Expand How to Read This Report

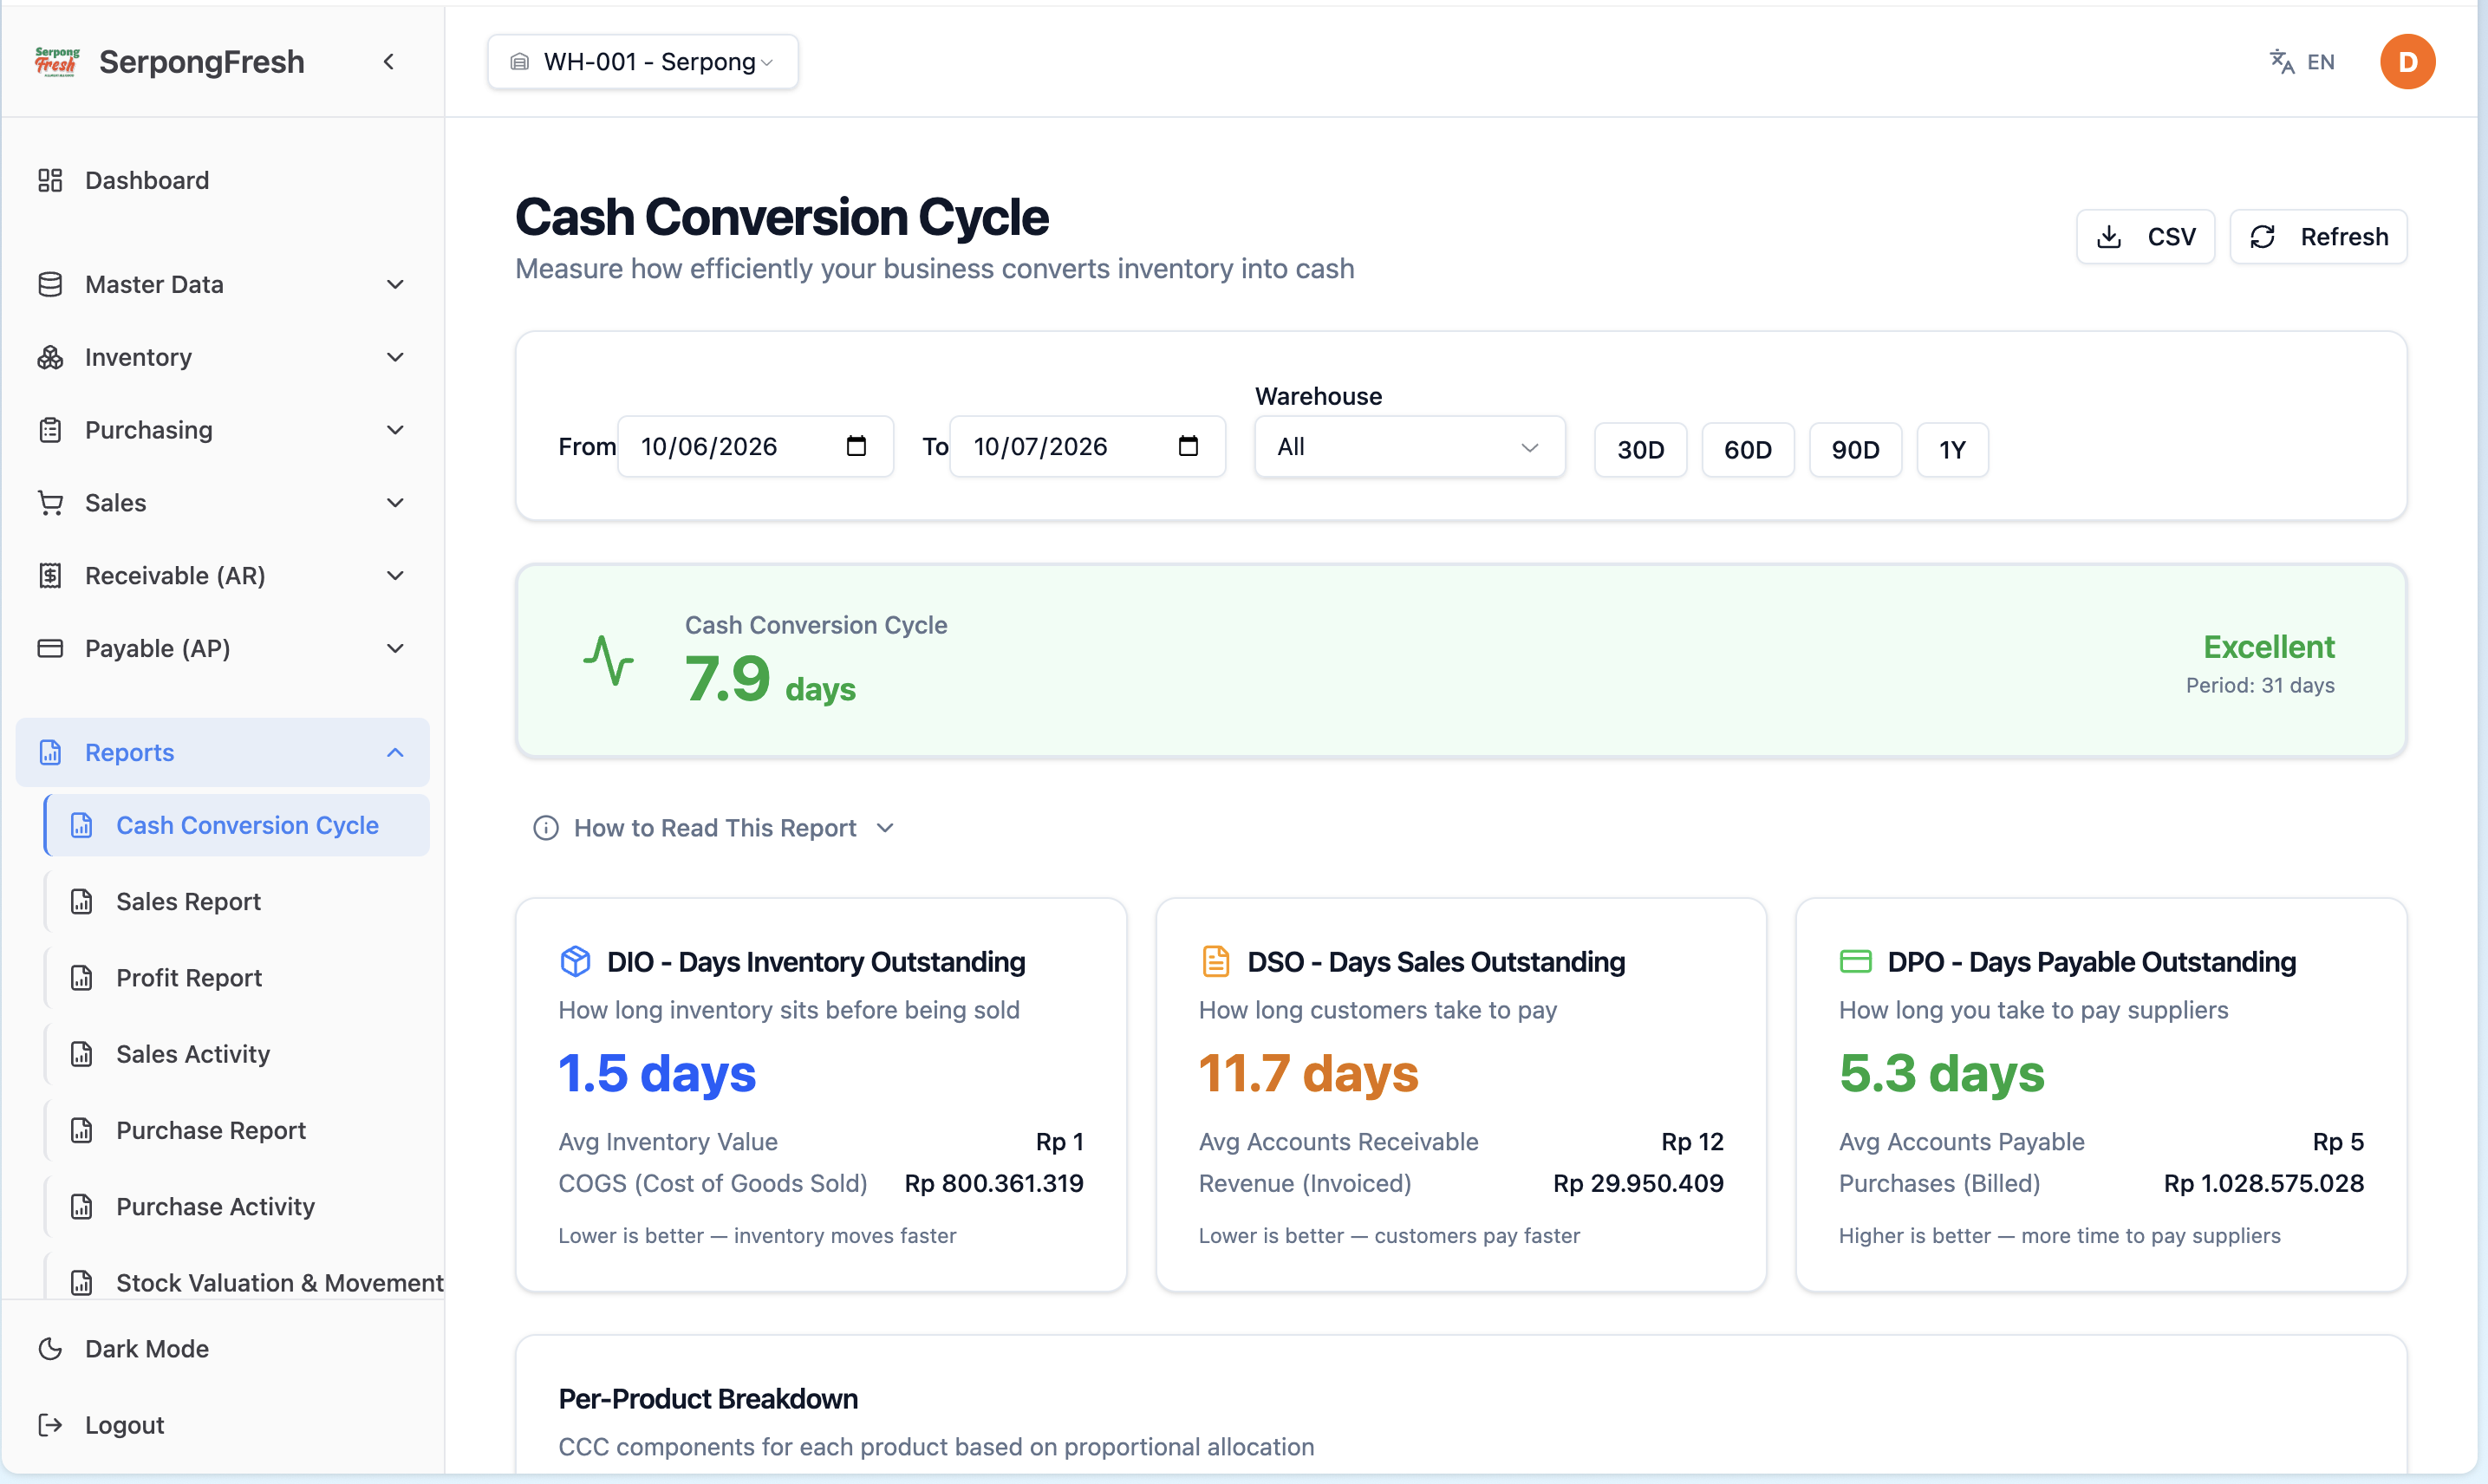[x=714, y=828]
